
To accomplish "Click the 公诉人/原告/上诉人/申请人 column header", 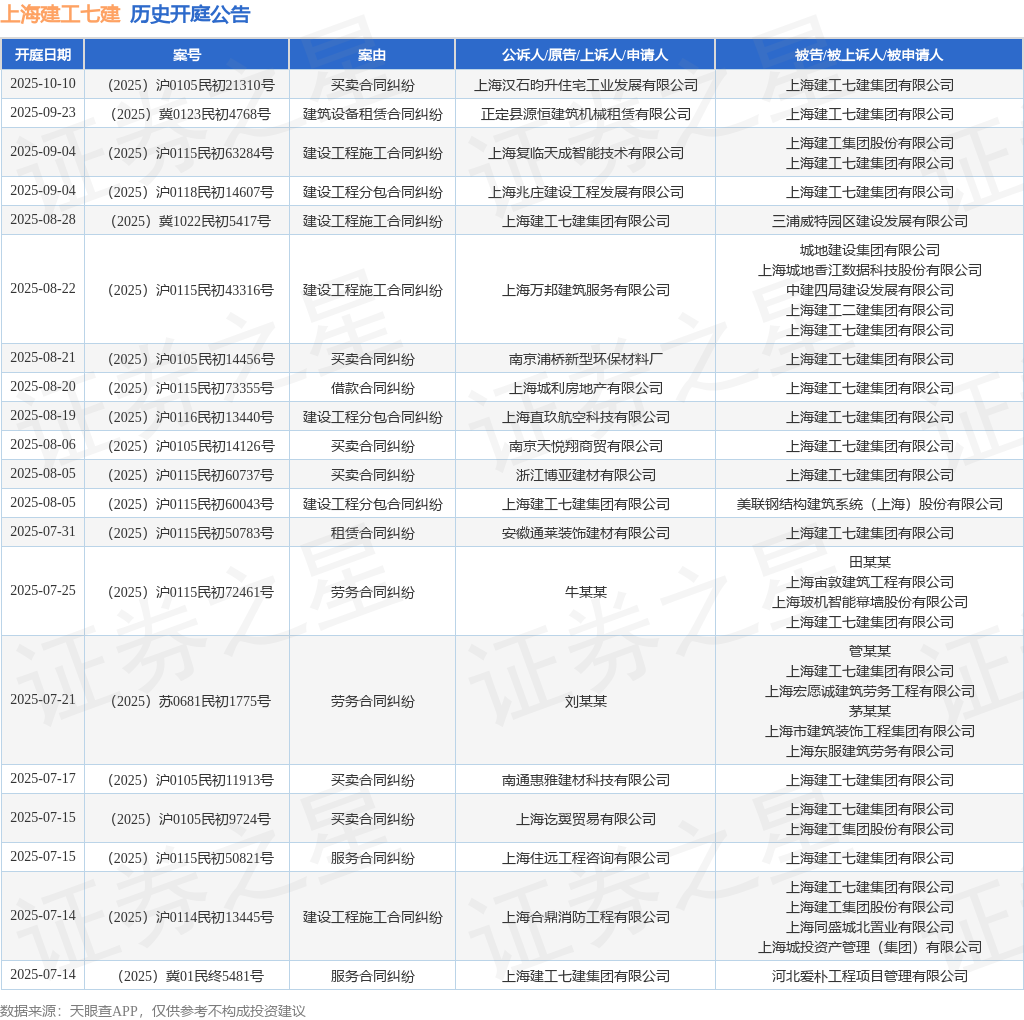I will point(585,55).
